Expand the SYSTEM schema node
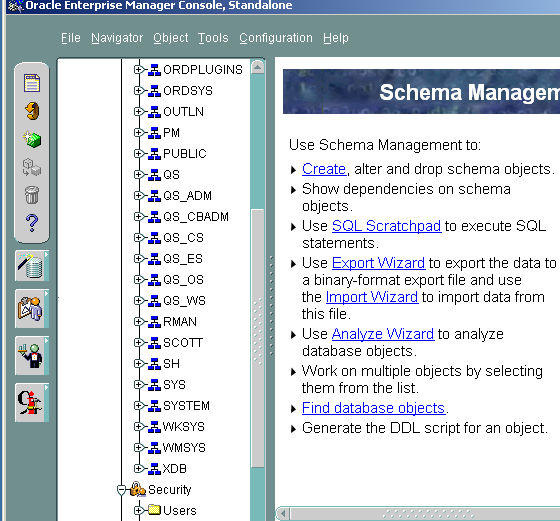The height and width of the screenshot is (521, 560). 138,406
